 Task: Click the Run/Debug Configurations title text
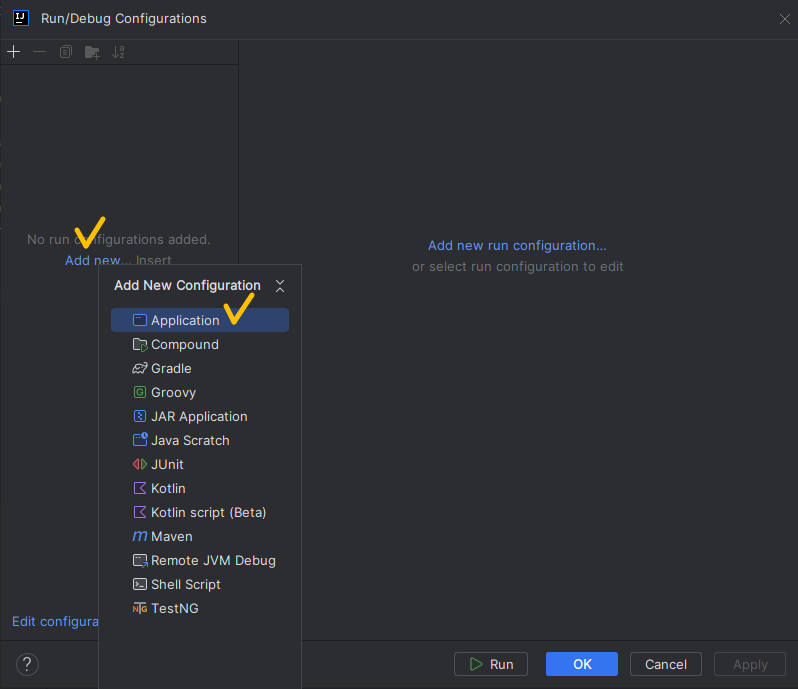[124, 18]
